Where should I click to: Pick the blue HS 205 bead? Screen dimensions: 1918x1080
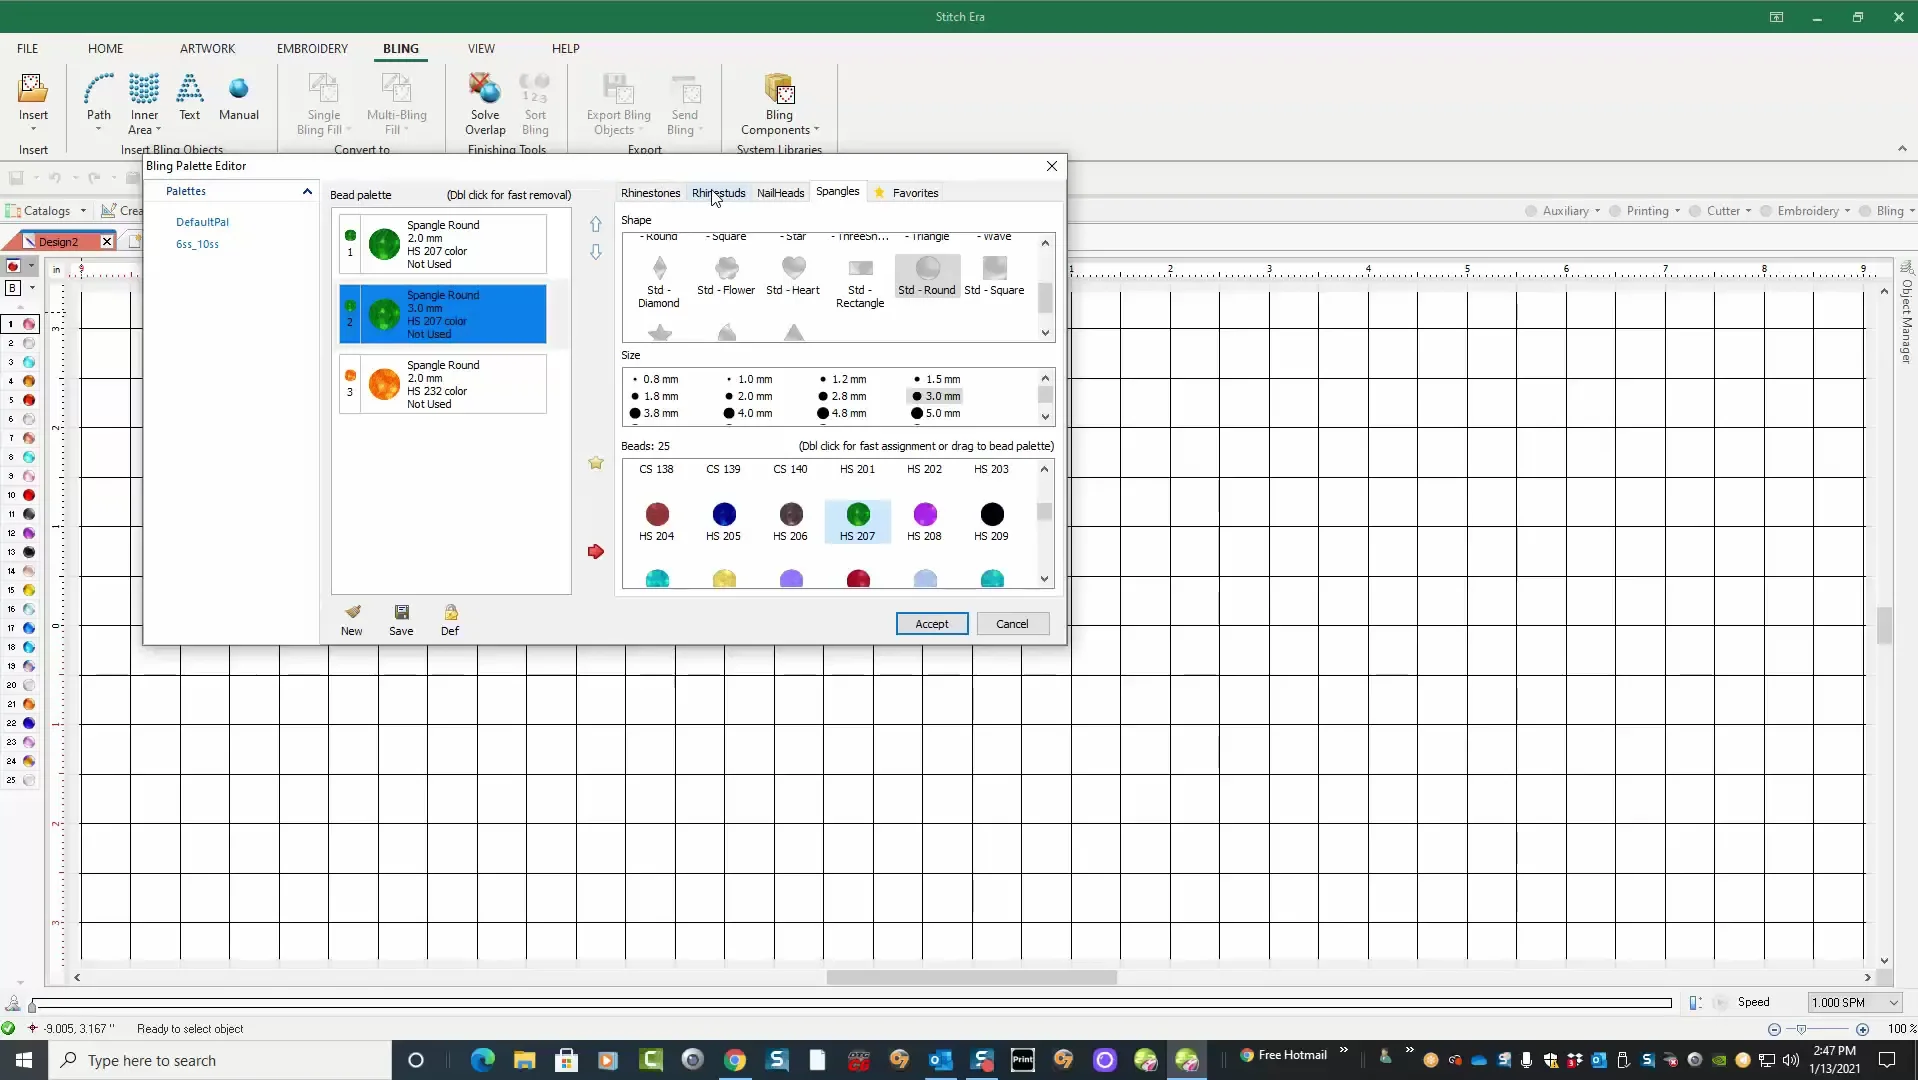click(723, 514)
